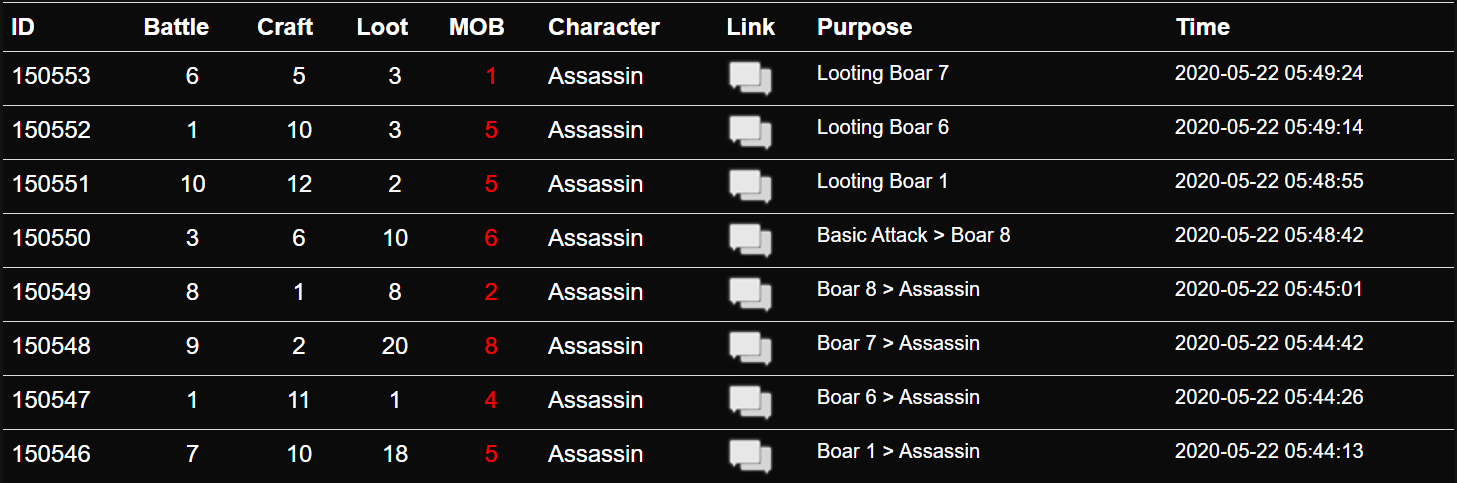Open chat link icon for Looting Boar 6
The height and width of the screenshot is (483, 1457).
pos(750,132)
